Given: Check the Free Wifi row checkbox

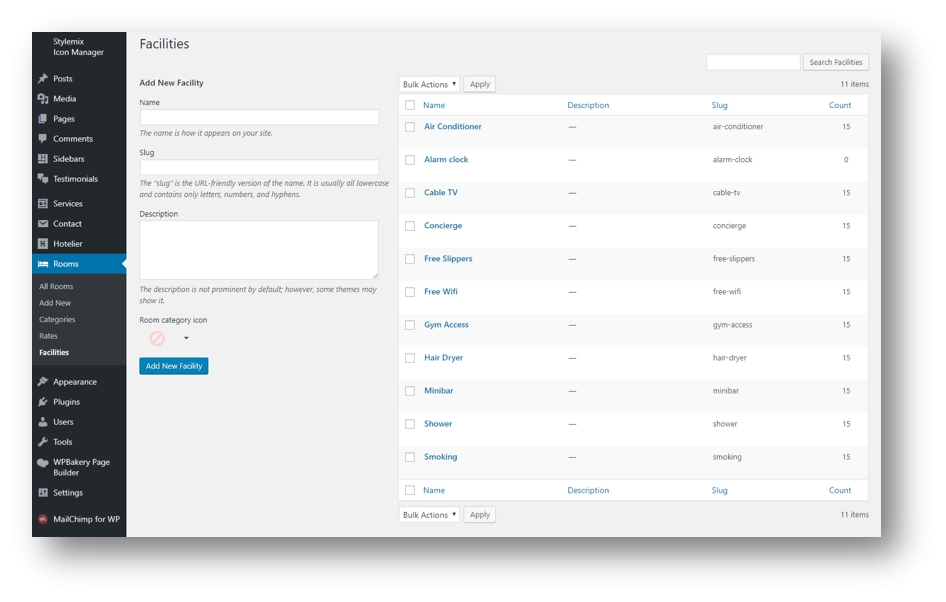Looking at the screenshot, I should (x=410, y=292).
